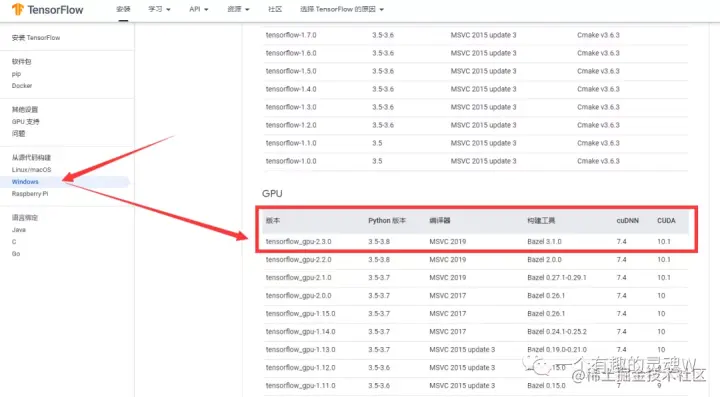
Task: Select the tensorflow-1.5.0 cell
Action: point(291,71)
